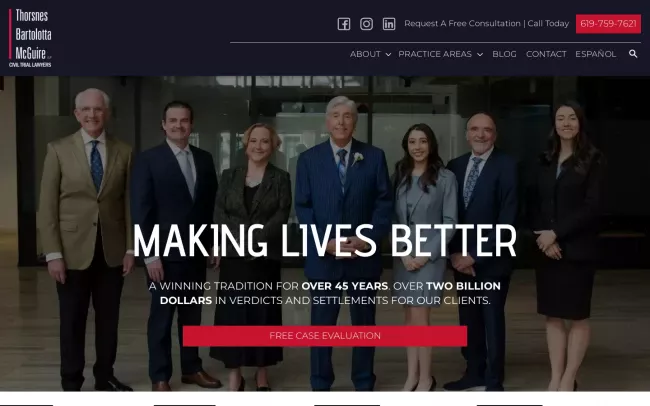This screenshot has width=650, height=406.
Task: Click Request A Free Consultation text
Action: [x=462, y=24]
